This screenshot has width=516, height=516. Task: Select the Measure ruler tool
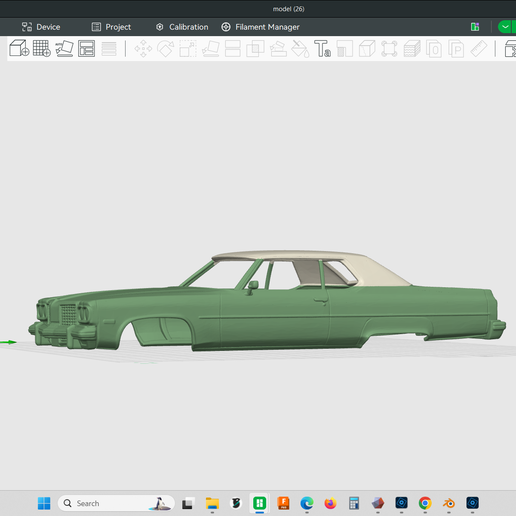479,49
